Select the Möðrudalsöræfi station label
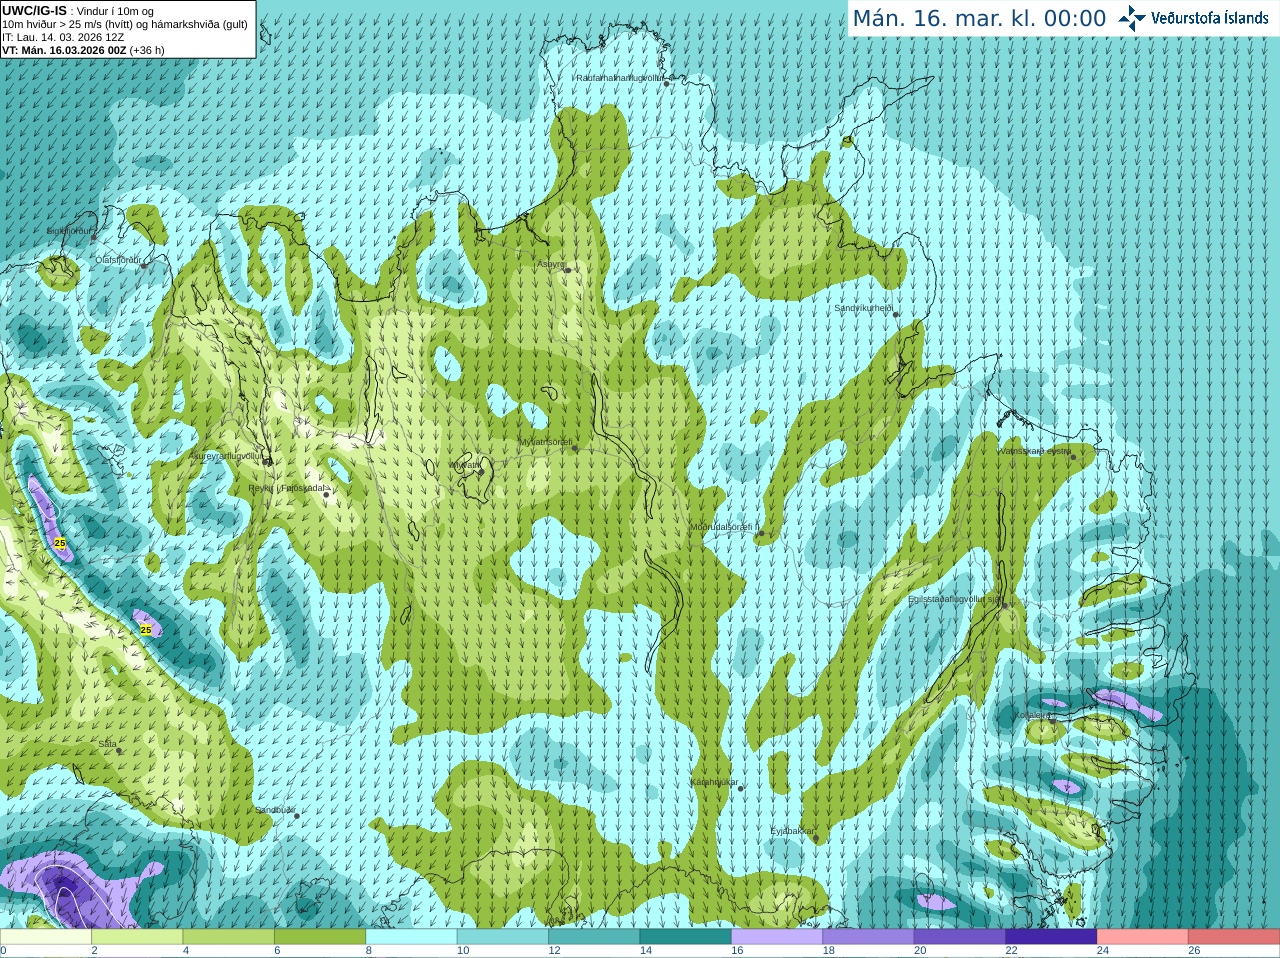The image size is (1280, 958). (x=723, y=527)
